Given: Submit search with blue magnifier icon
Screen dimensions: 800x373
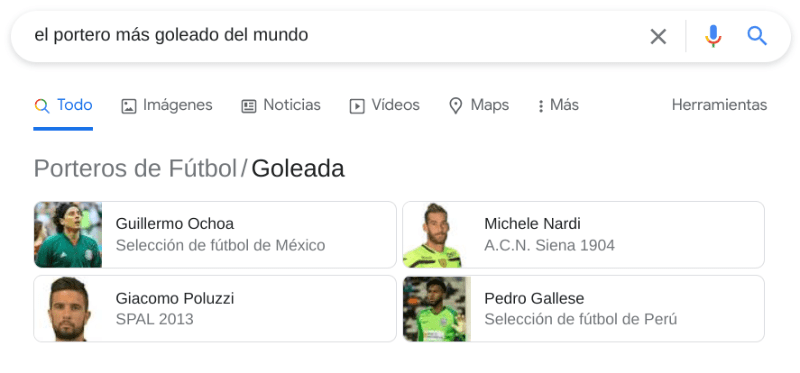Looking at the screenshot, I should (x=757, y=36).
